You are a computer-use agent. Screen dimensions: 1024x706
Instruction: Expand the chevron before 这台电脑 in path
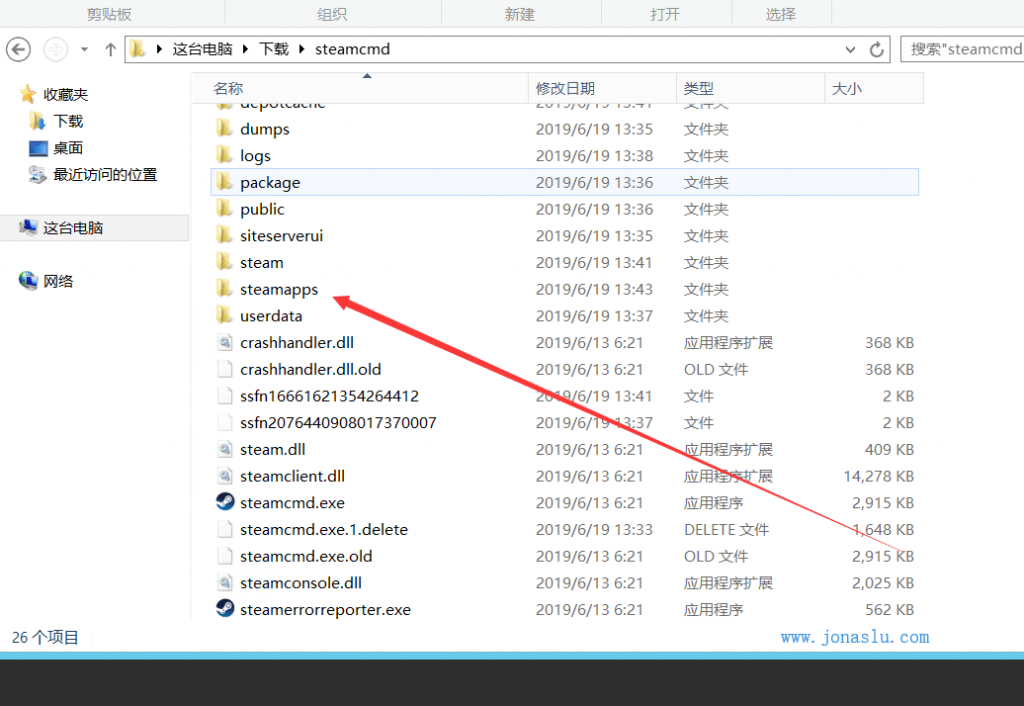[159, 49]
